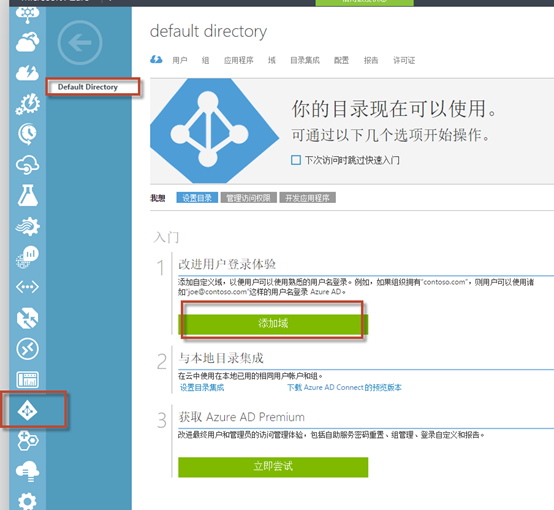
Task: Open the settings gear icon at sidebar bottom
Action: click(x=27, y=501)
